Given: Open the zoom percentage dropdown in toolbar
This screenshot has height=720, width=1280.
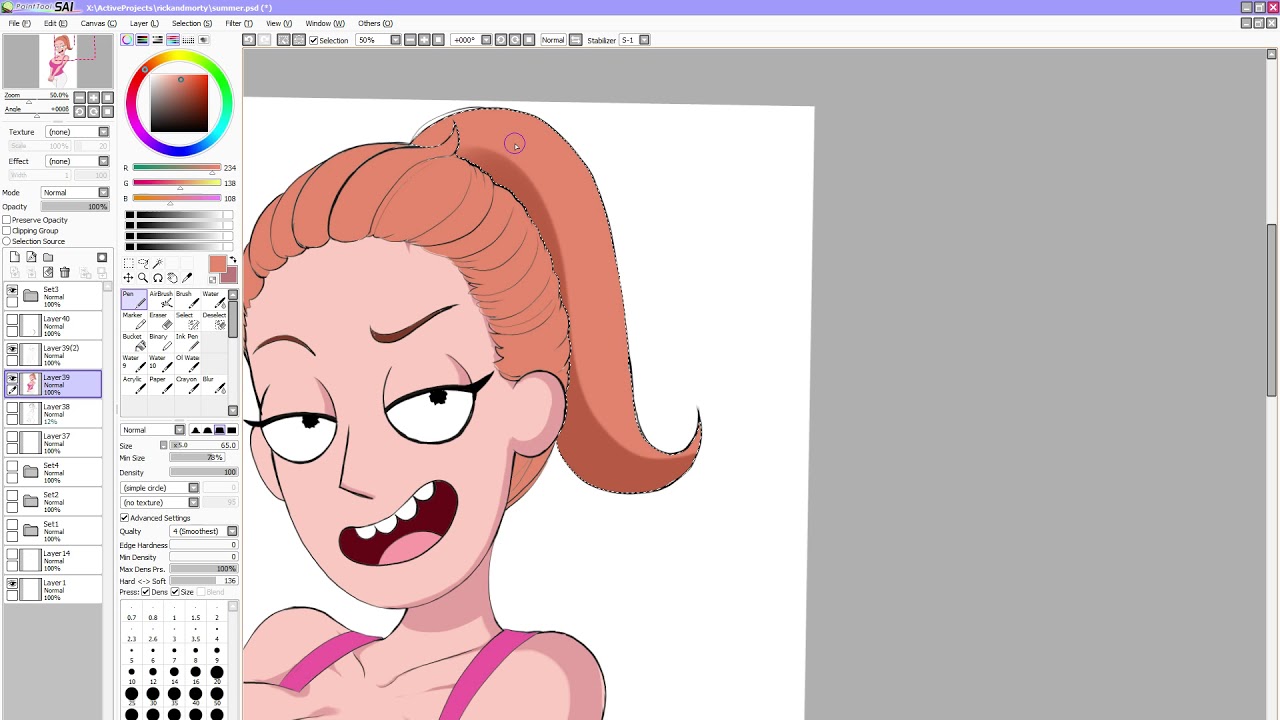Looking at the screenshot, I should click(x=379, y=40).
